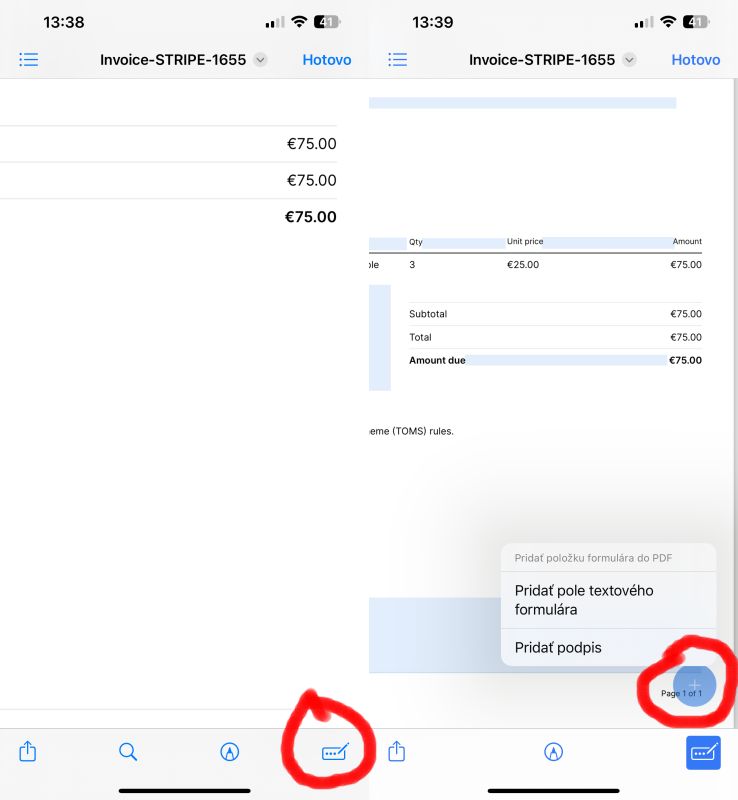Image resolution: width=738 pixels, height=800 pixels.
Task: Tap the blue form field beside Amount due
Action: tap(565, 360)
